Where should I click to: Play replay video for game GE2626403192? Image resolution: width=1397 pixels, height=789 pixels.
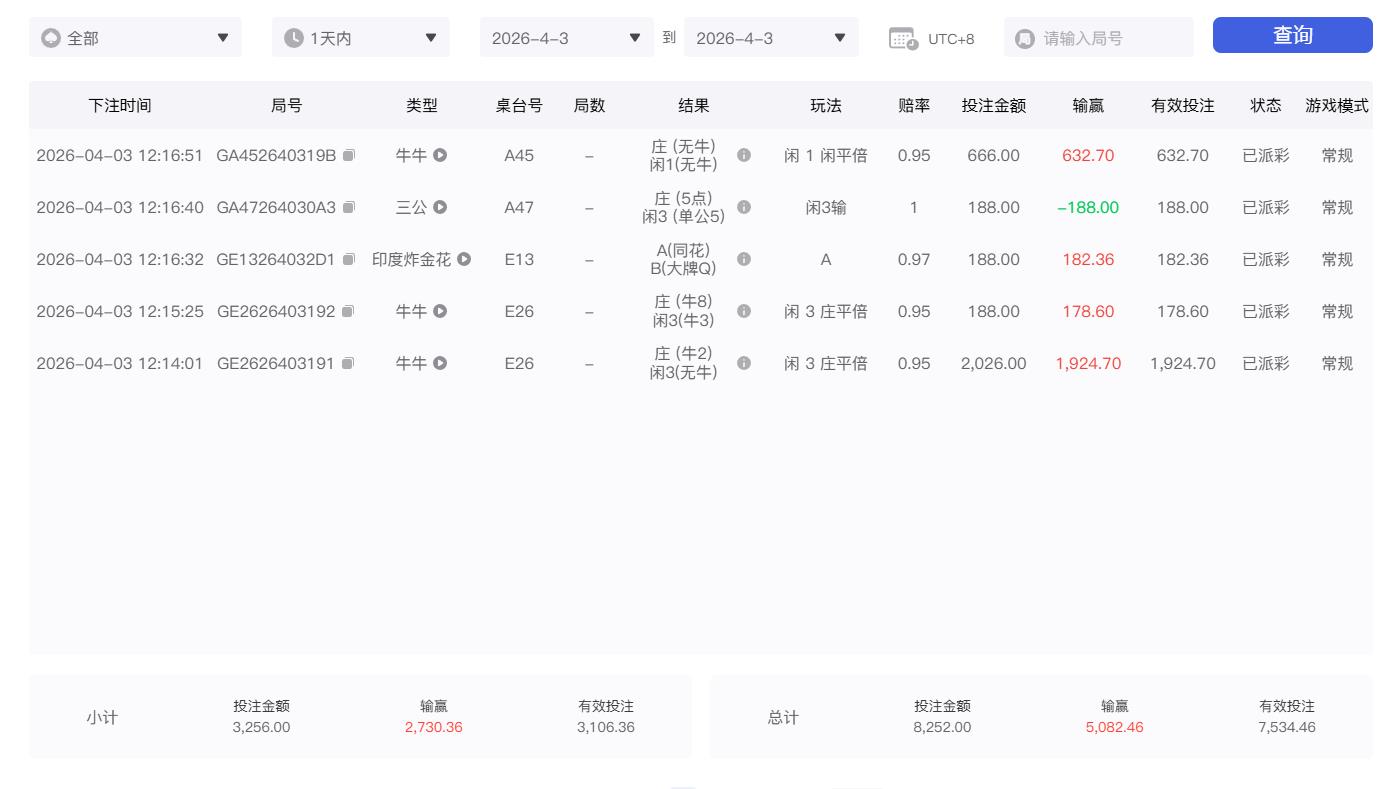(x=440, y=311)
